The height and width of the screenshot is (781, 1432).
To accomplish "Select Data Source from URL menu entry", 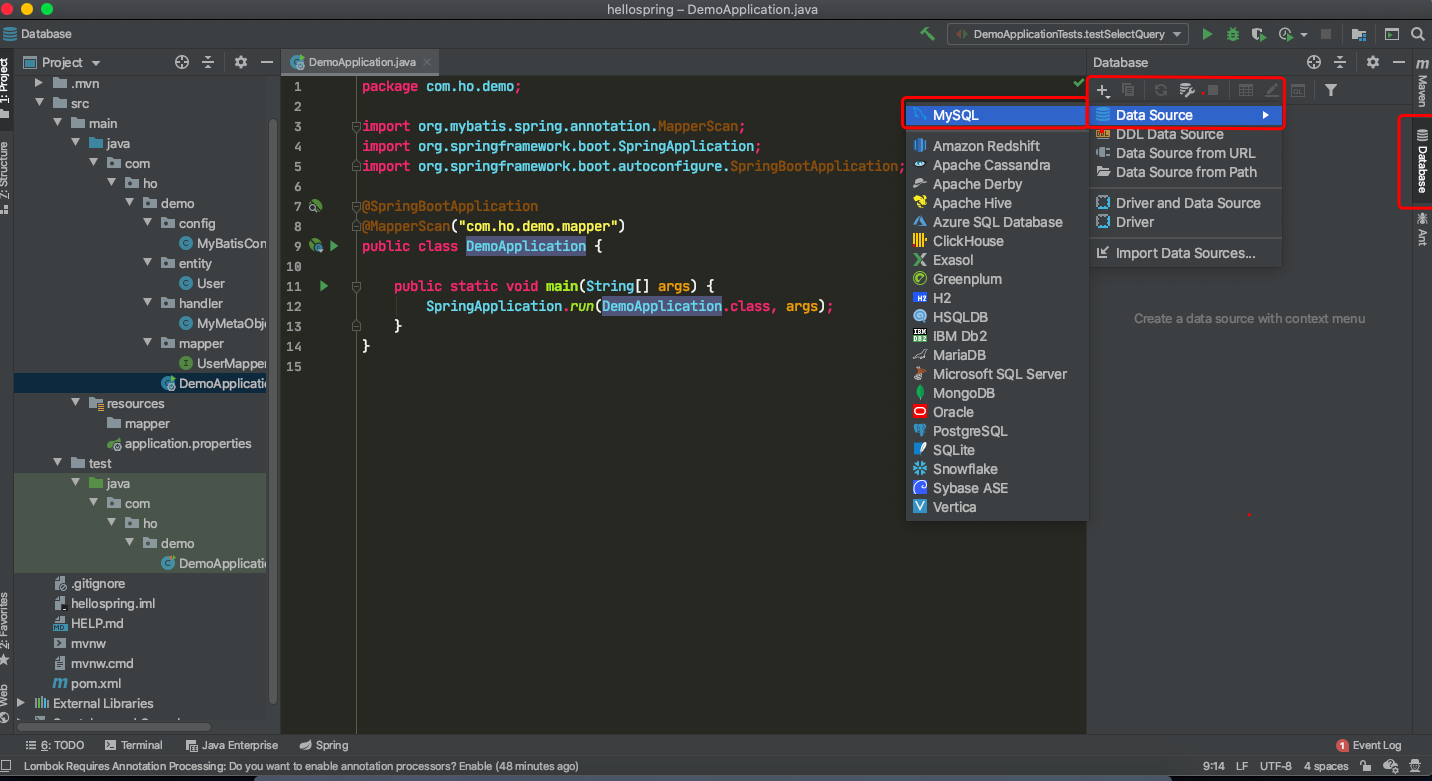I will [1186, 153].
